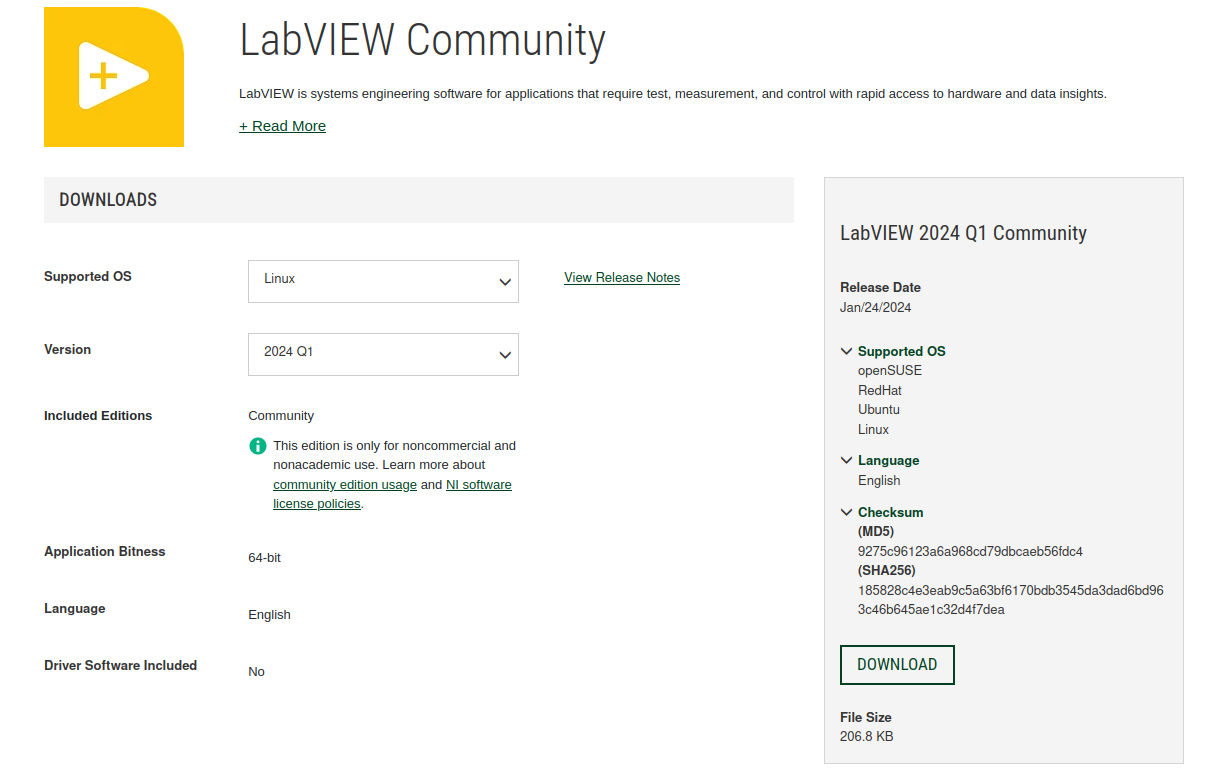Collapse the Language section in sidebar
1212x775 pixels.
[847, 460]
